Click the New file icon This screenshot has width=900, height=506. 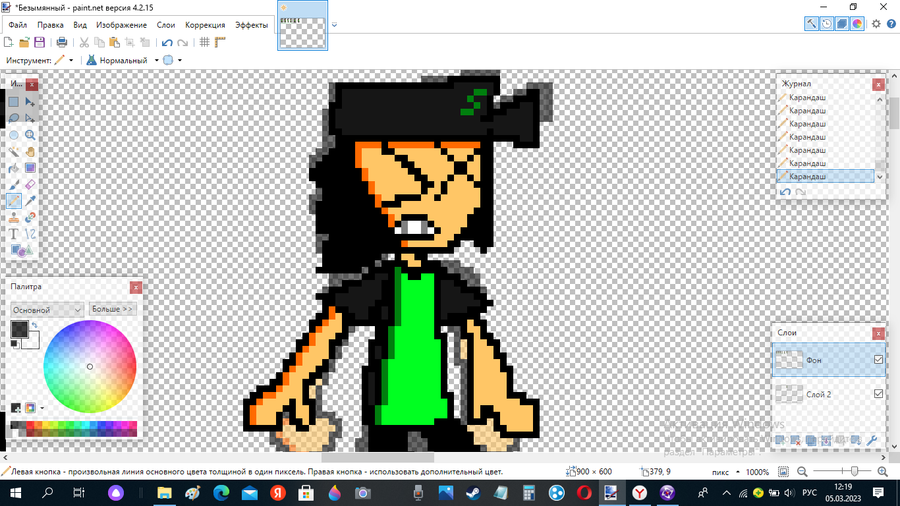(x=9, y=42)
